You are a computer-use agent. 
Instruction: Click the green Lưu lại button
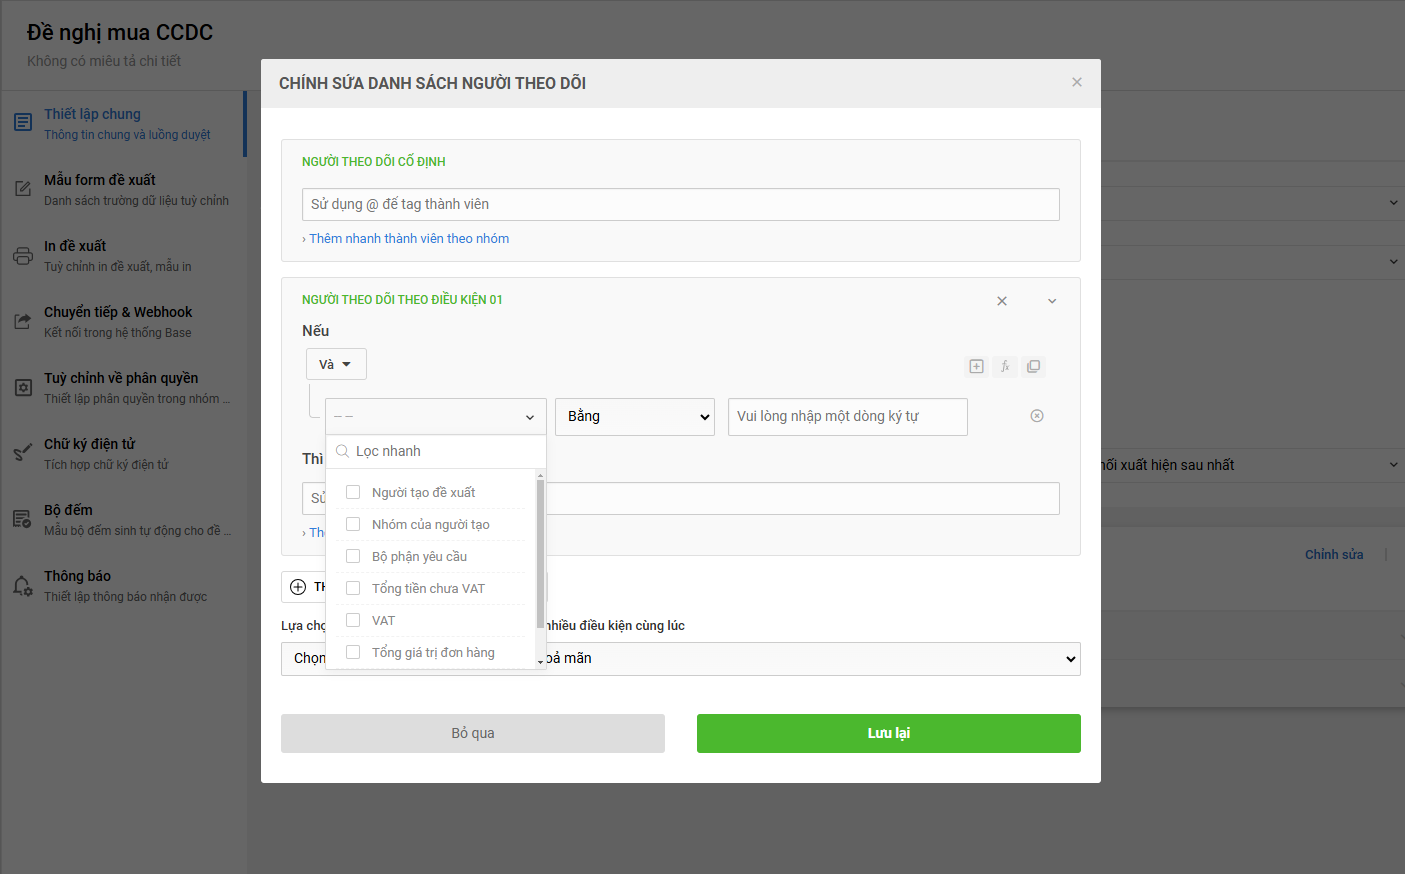coord(889,733)
